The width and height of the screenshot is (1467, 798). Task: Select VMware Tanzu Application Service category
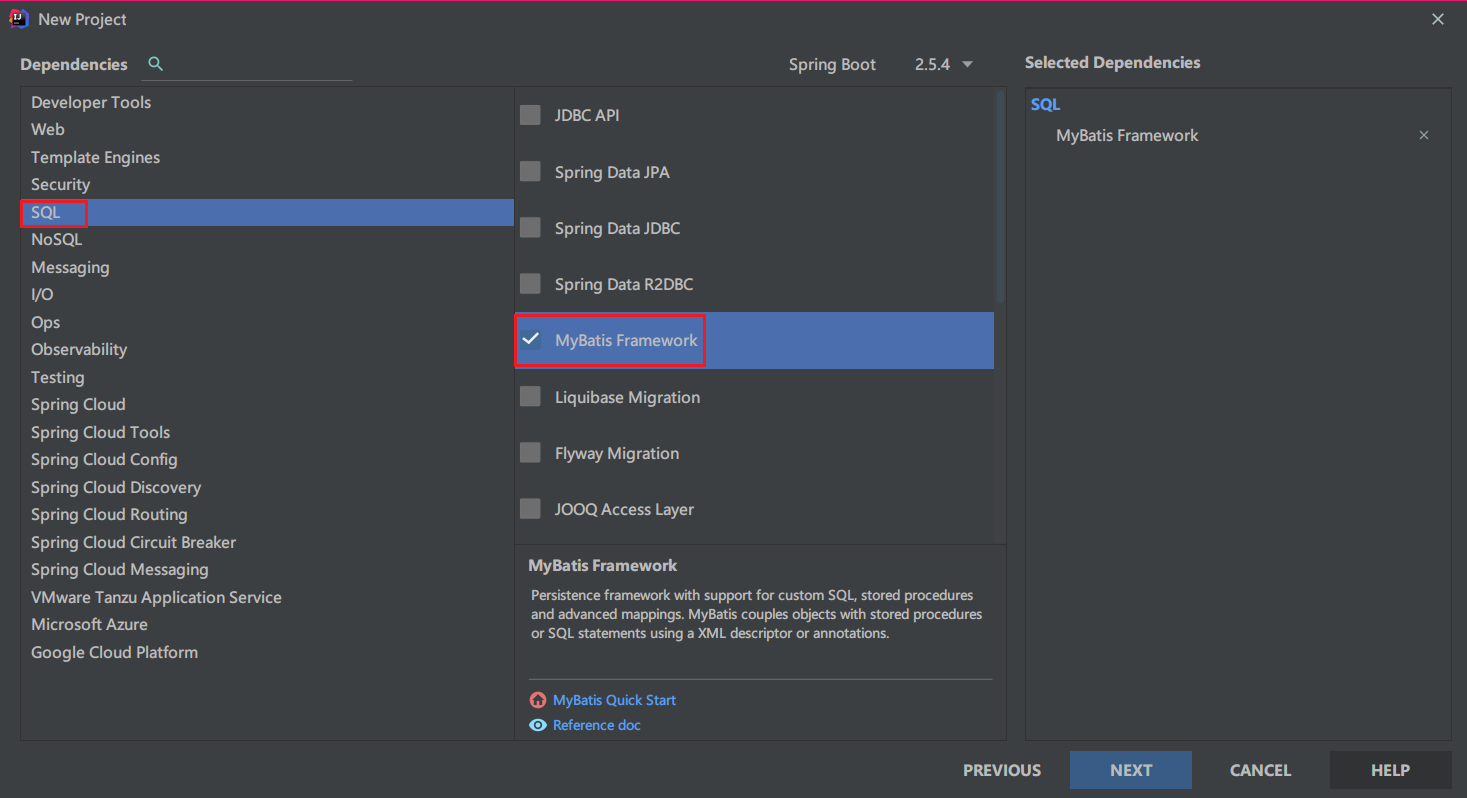tap(267, 597)
